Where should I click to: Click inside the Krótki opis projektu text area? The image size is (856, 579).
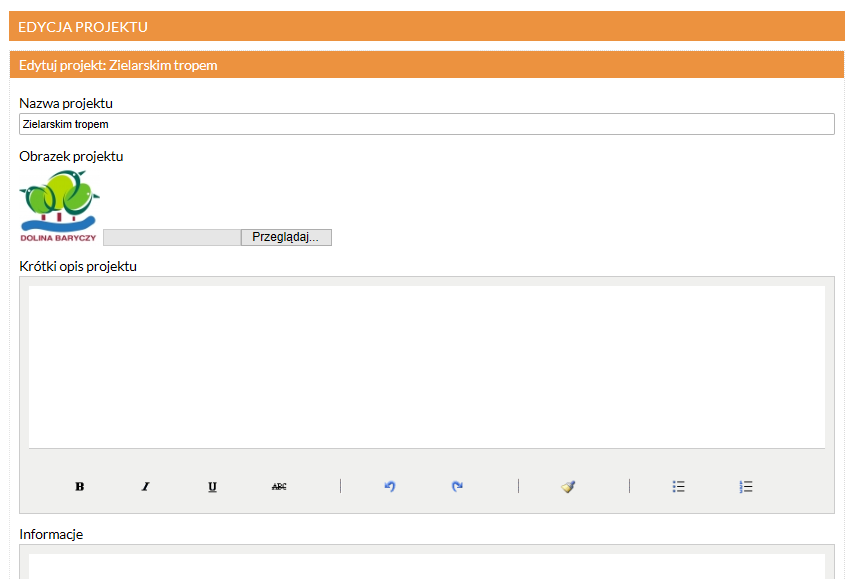pos(427,367)
